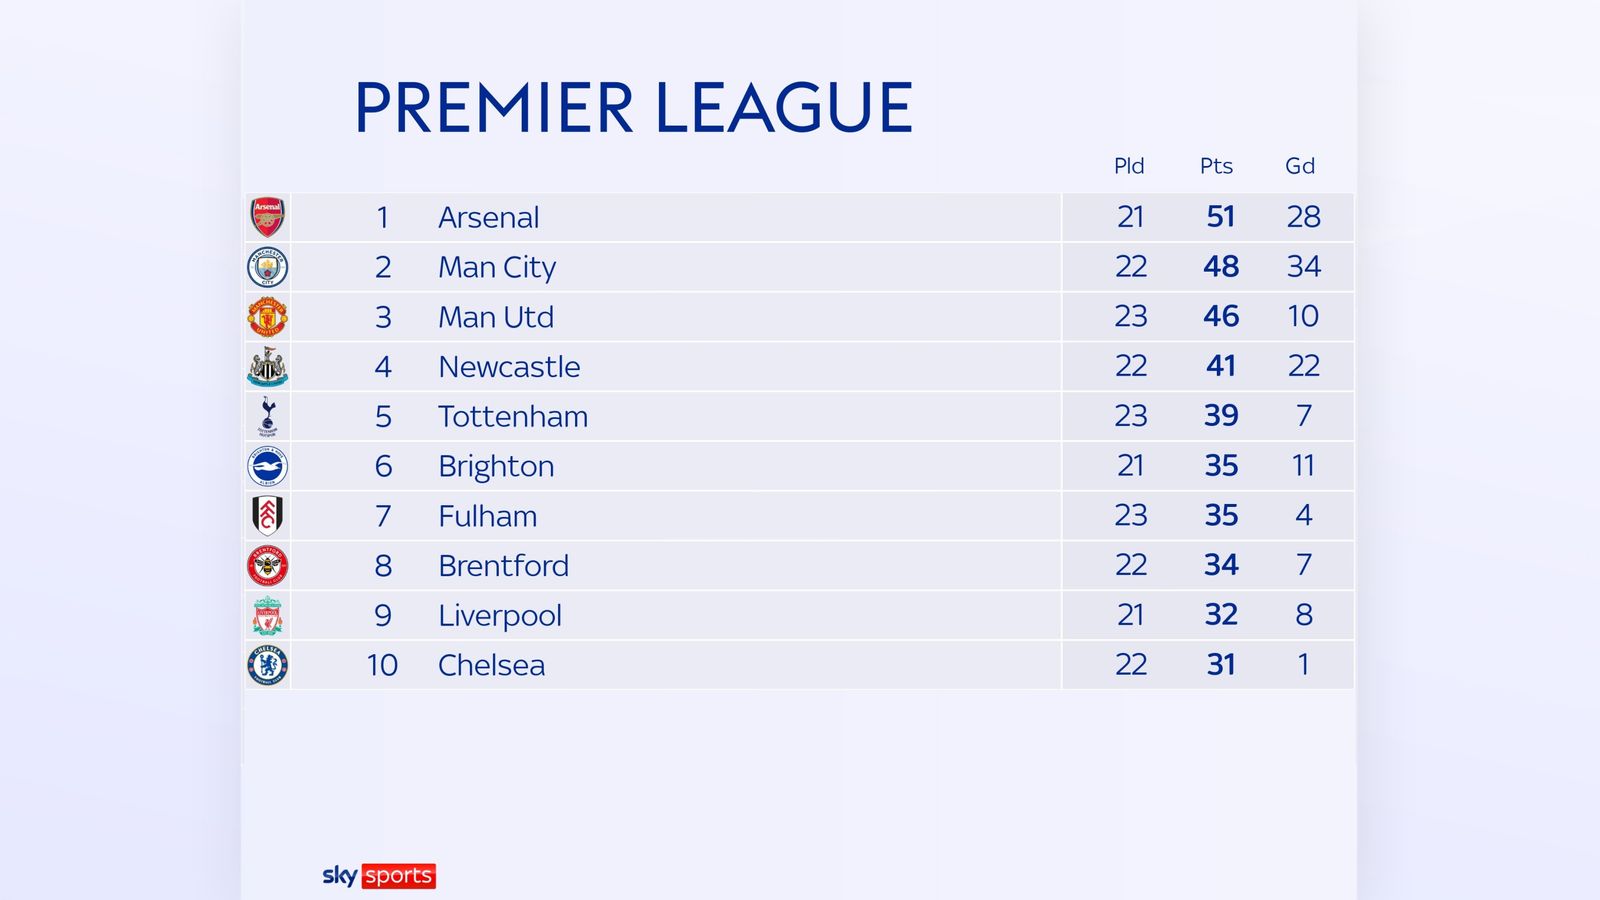The height and width of the screenshot is (900, 1600).
Task: Click the Brentford bee badge
Action: tap(267, 566)
